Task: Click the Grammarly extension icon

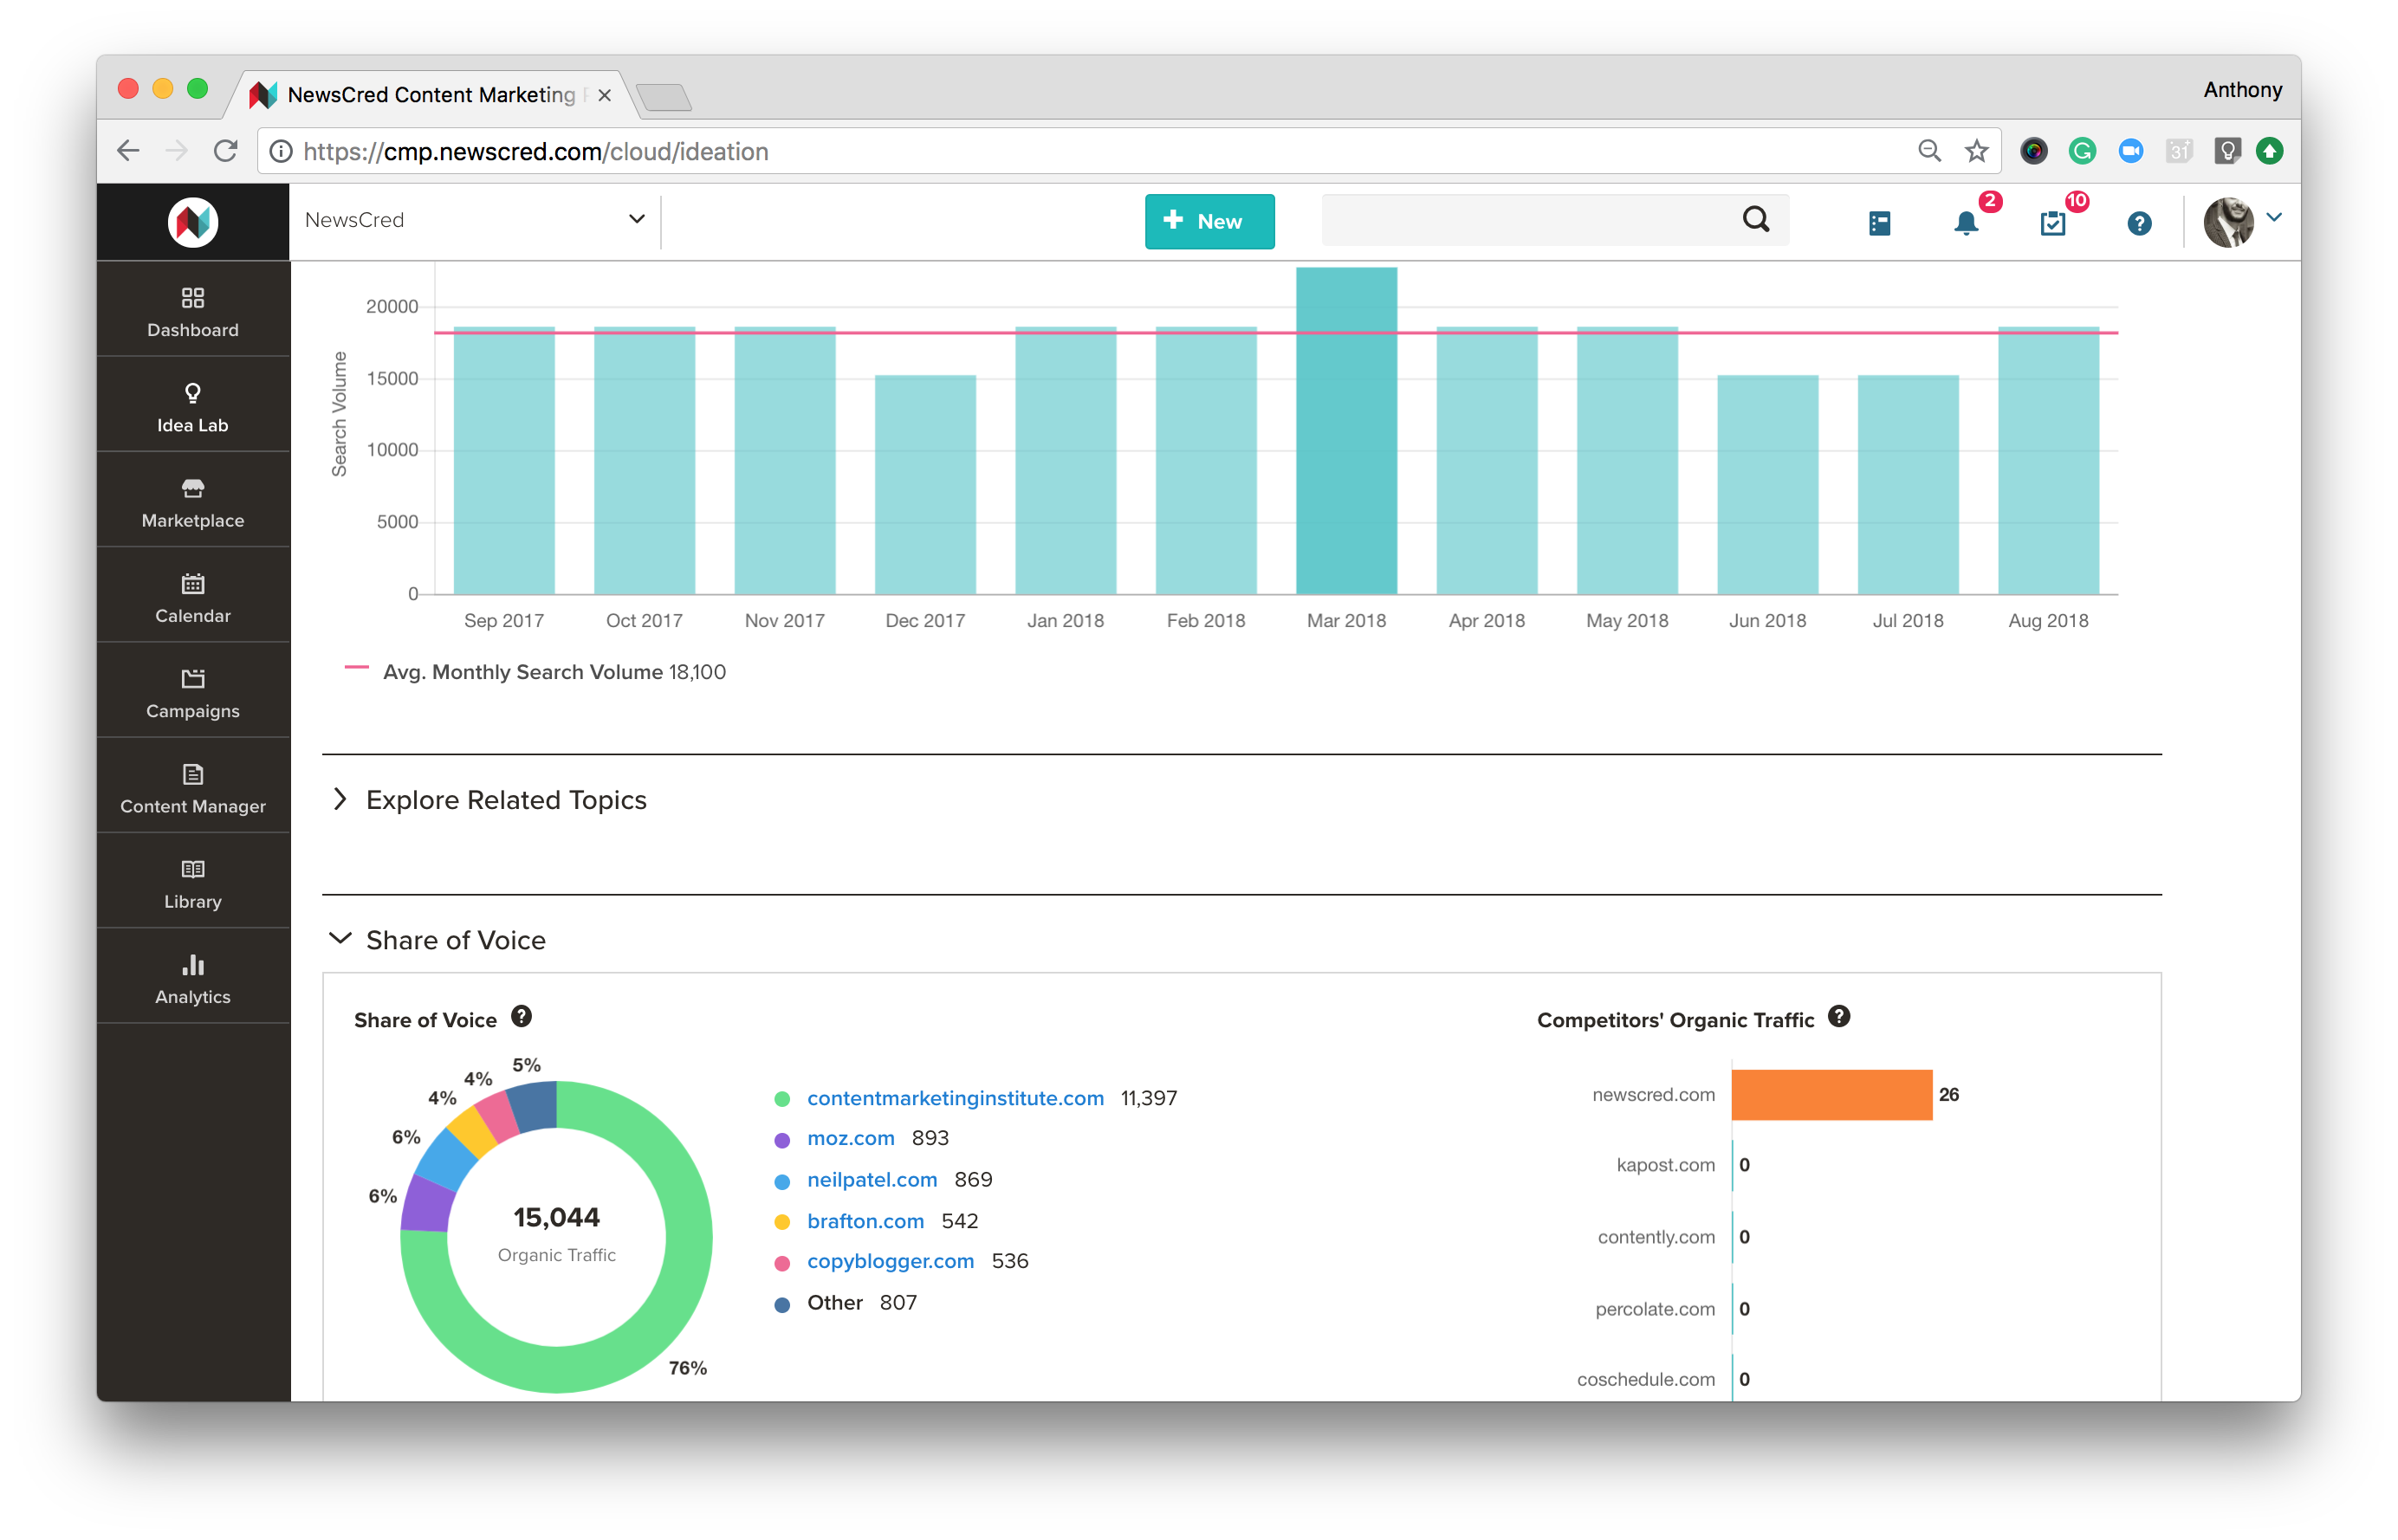Action: 2082,151
